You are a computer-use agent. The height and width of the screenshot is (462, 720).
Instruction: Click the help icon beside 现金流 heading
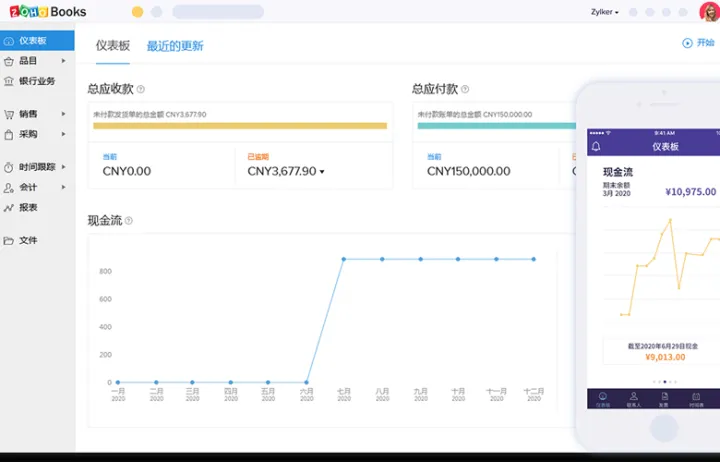point(129,221)
